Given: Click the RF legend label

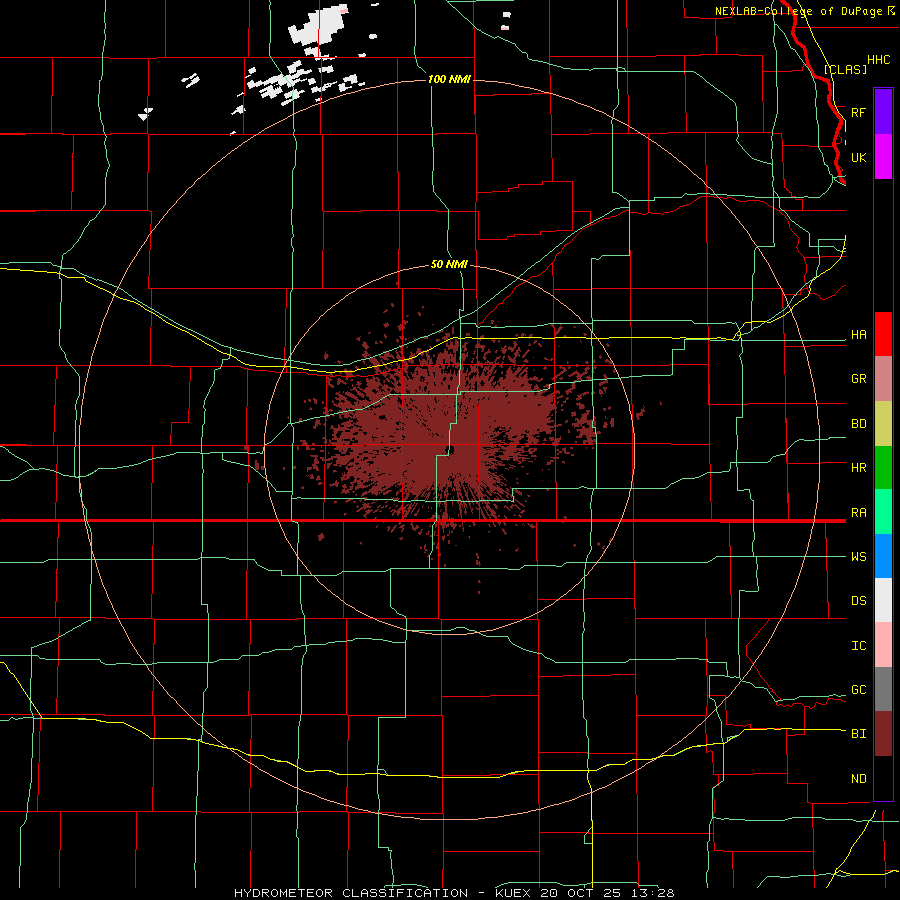Looking at the screenshot, I should coord(858,112).
